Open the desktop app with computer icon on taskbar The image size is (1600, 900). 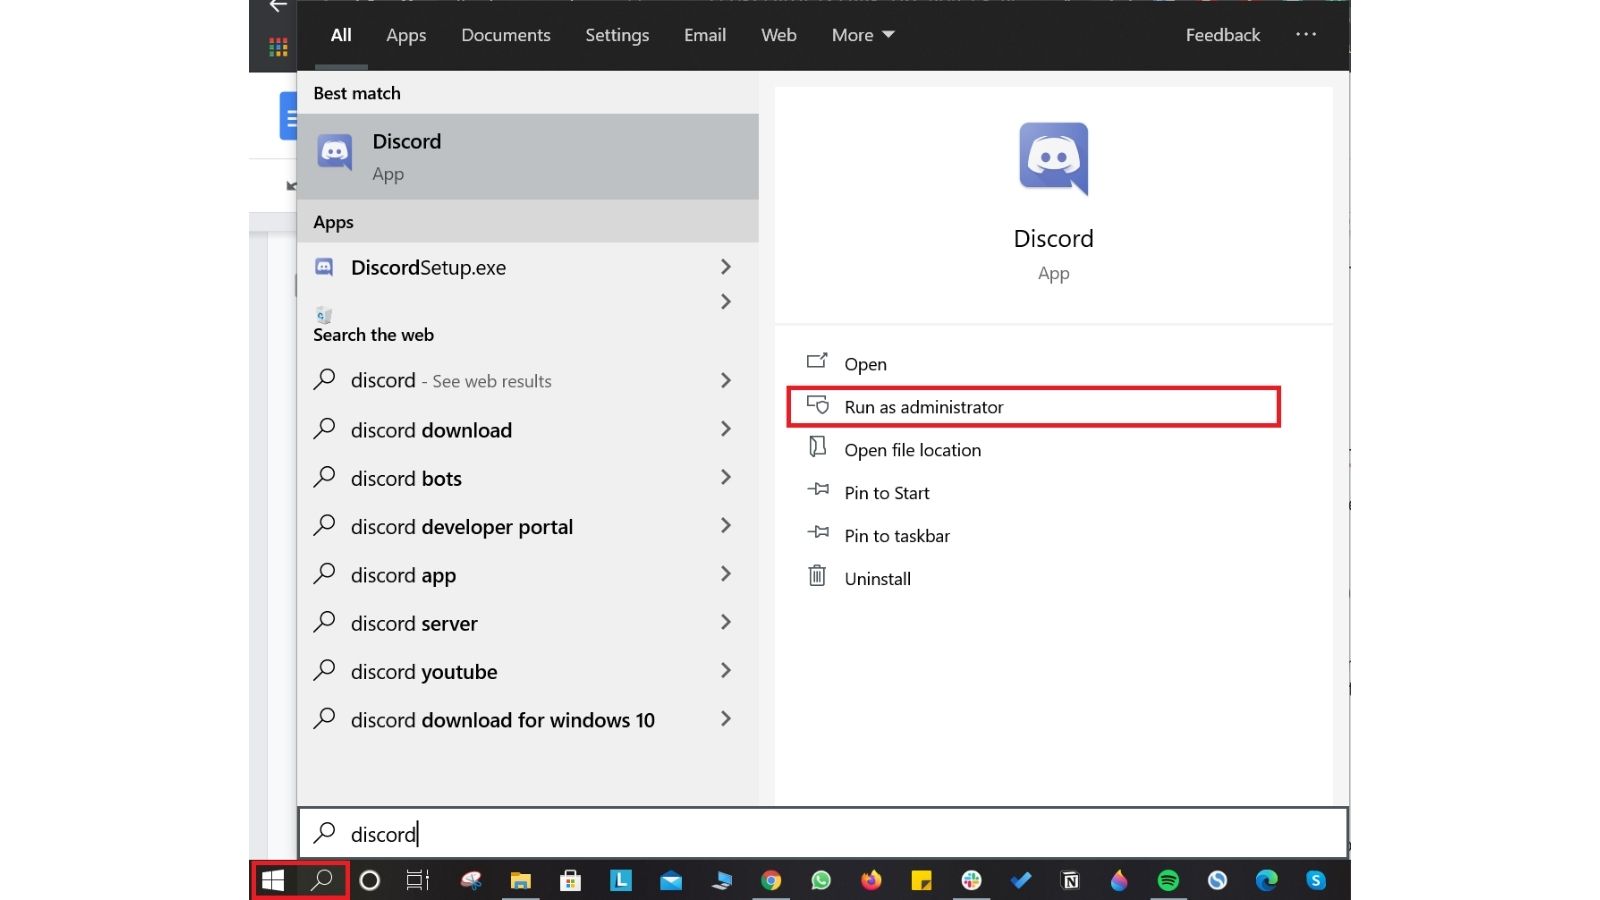pyautogui.click(x=721, y=880)
